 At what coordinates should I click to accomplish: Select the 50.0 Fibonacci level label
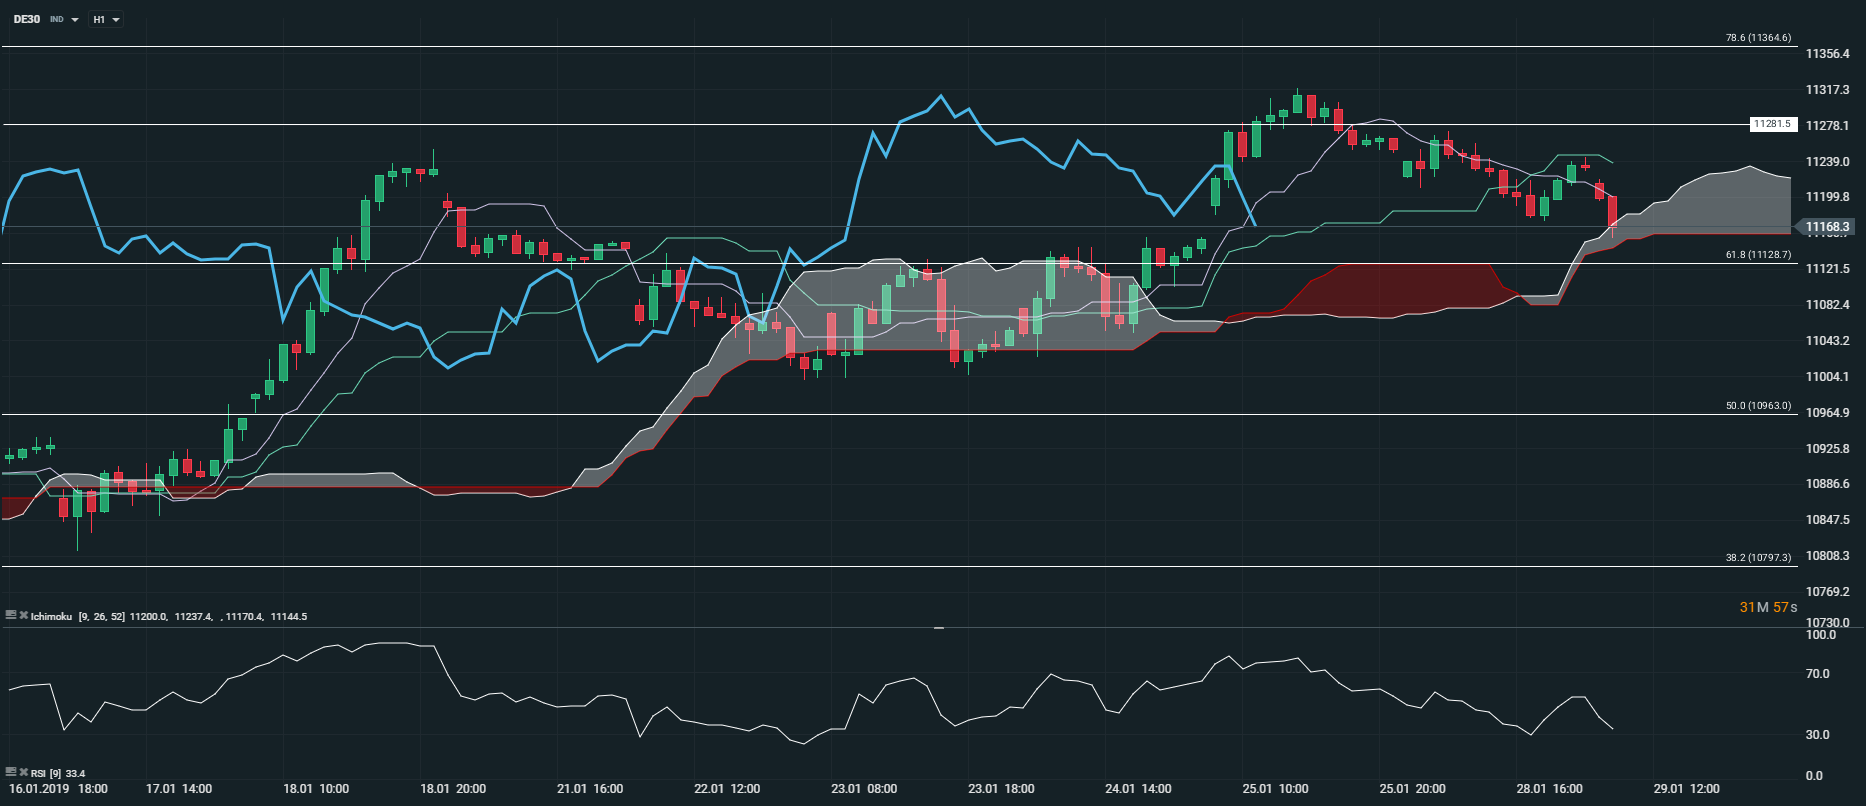1758,406
